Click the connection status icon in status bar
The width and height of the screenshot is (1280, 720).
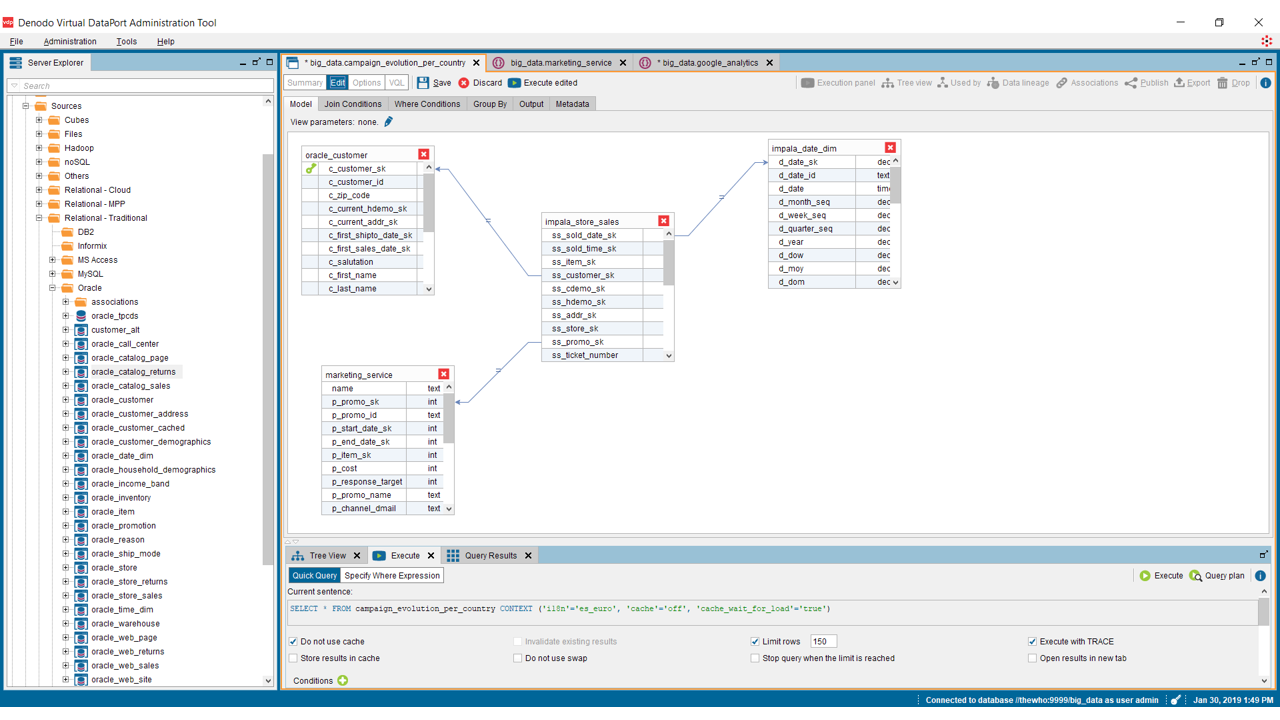tap(1176, 700)
